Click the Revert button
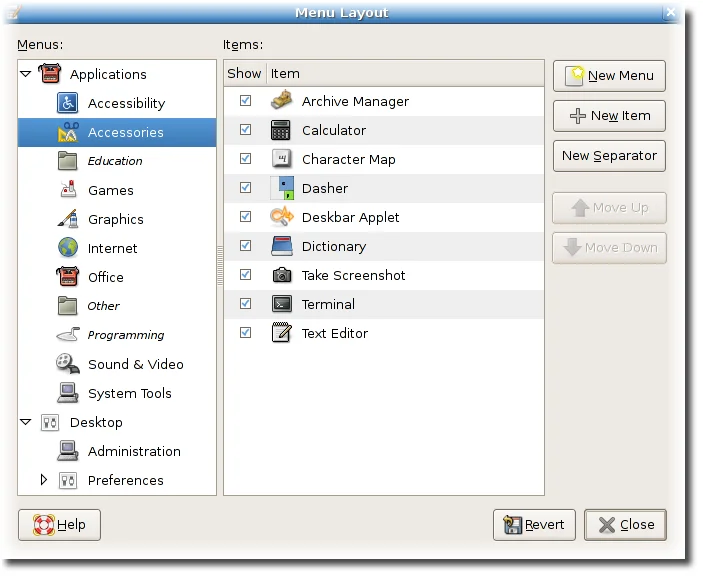 534,525
